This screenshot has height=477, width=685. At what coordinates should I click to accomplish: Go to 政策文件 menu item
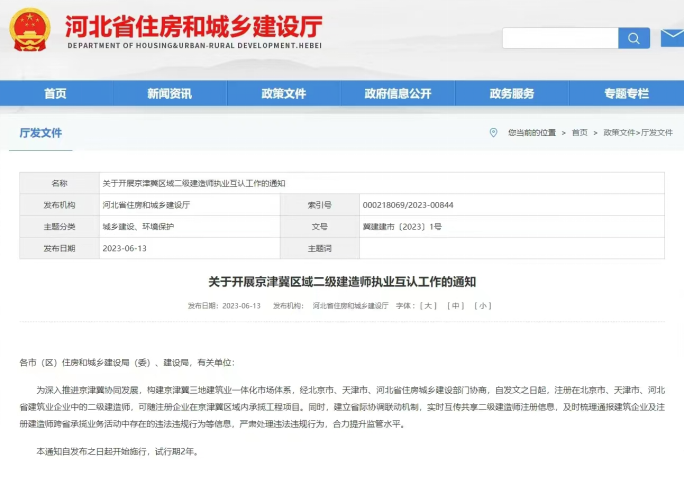(284, 93)
